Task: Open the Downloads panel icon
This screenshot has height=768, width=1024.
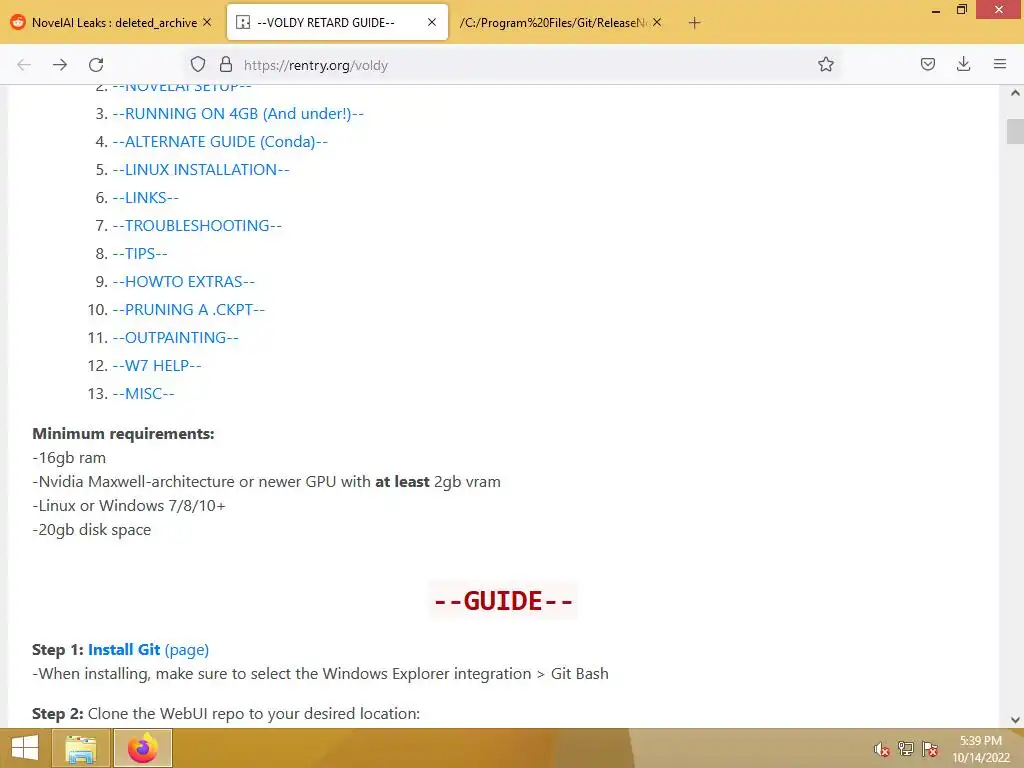Action: pyautogui.click(x=963, y=64)
